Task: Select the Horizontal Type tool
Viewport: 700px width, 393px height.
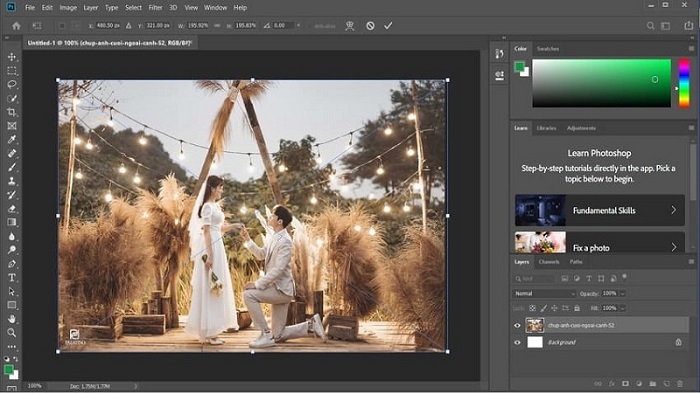Action: click(12, 278)
